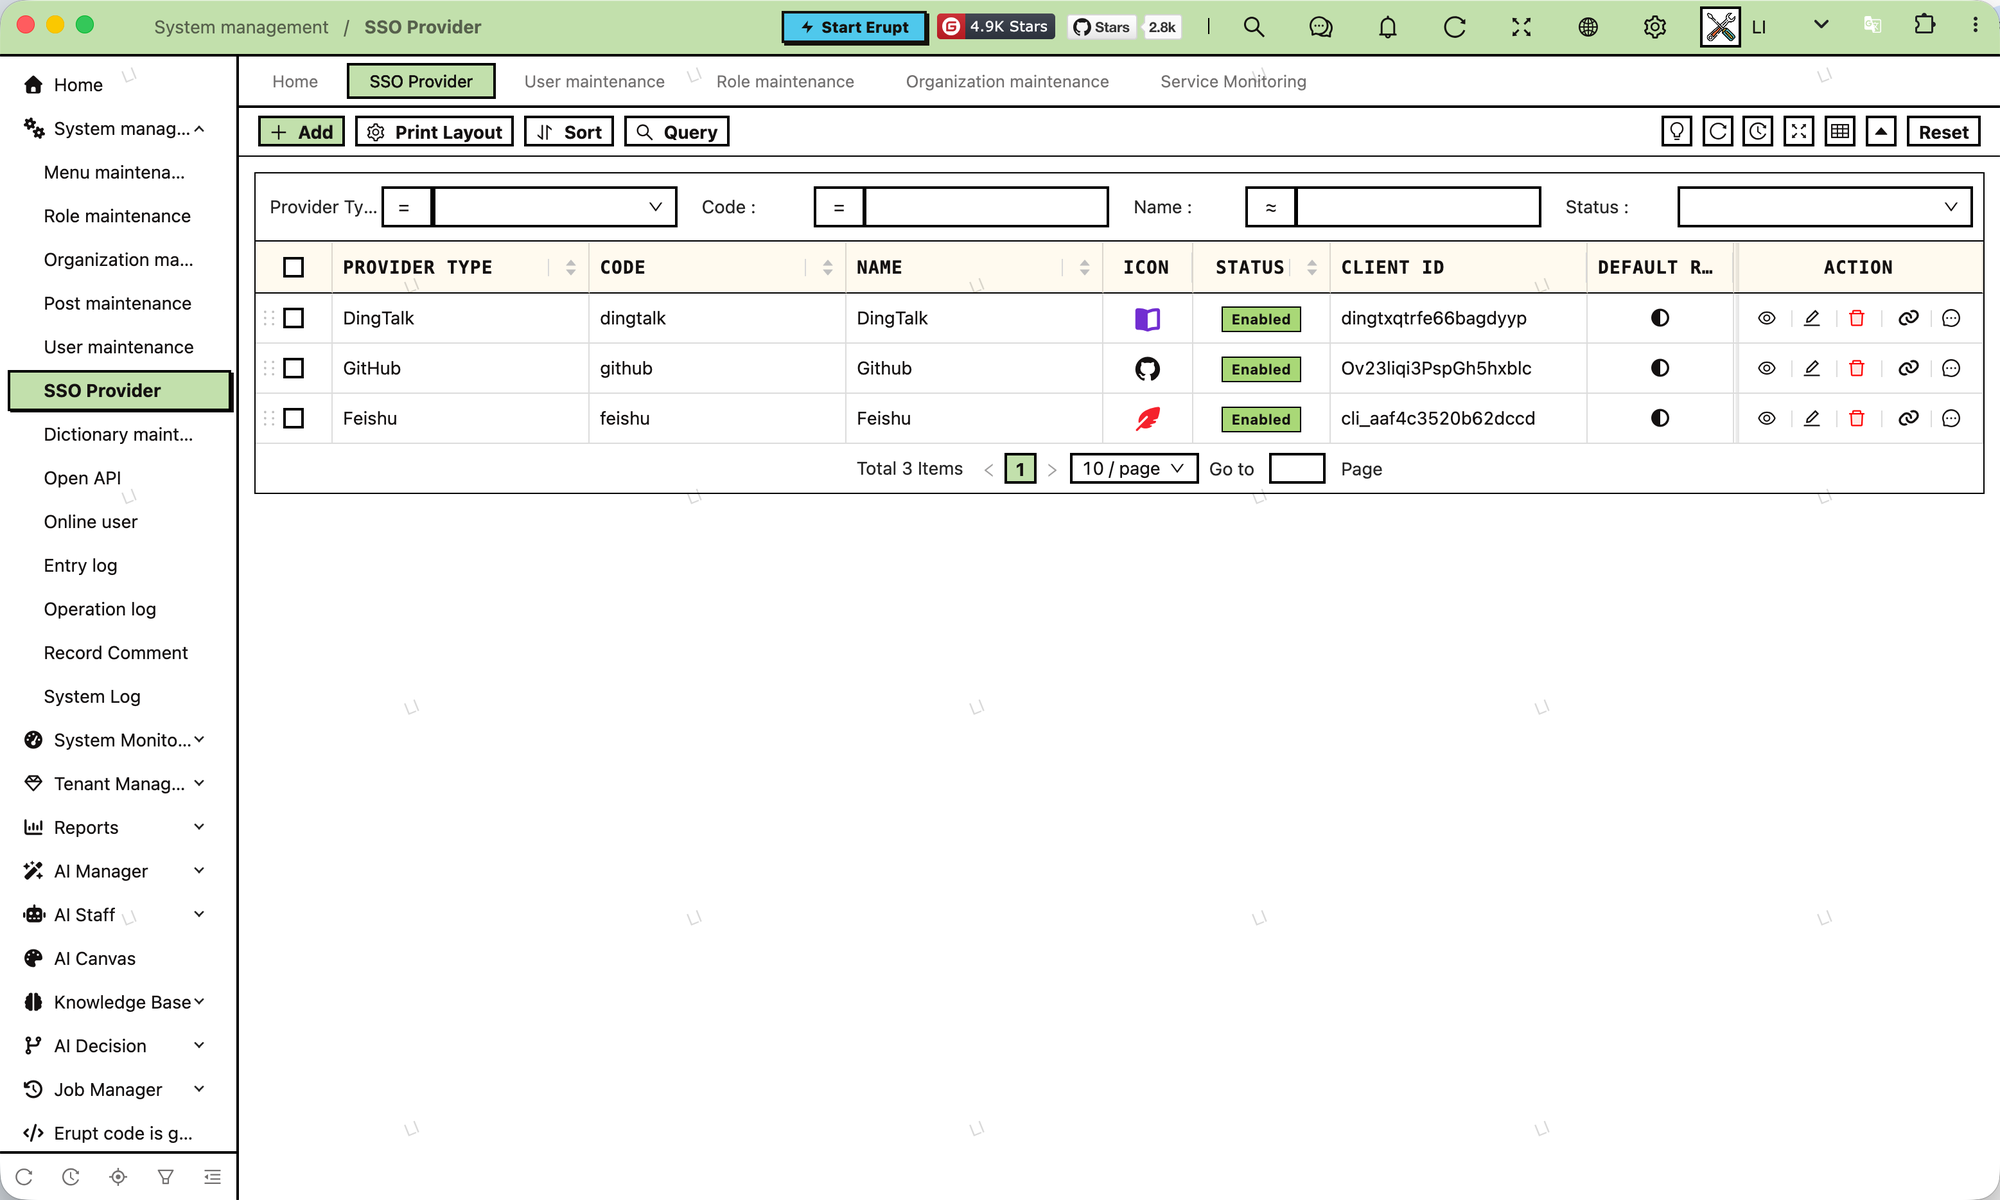Click the Reset button
The height and width of the screenshot is (1200, 2000).
(x=1943, y=132)
